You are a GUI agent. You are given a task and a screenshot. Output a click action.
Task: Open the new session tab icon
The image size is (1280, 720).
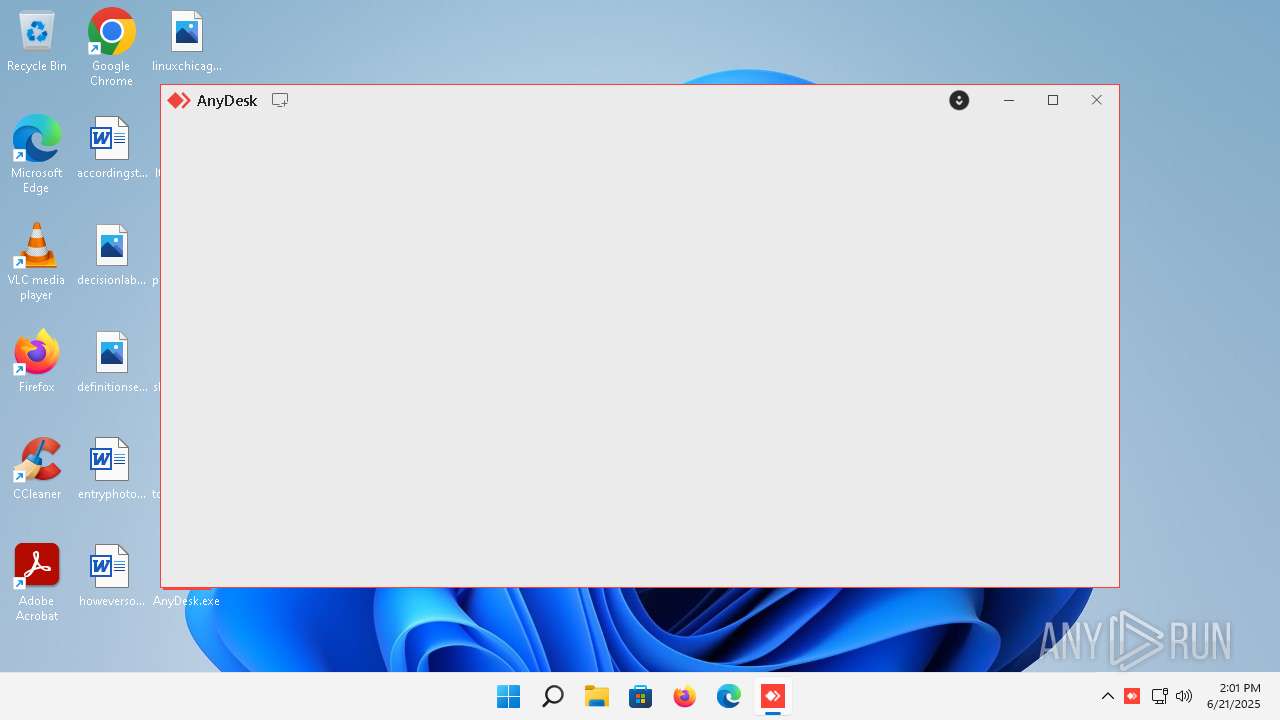click(280, 100)
